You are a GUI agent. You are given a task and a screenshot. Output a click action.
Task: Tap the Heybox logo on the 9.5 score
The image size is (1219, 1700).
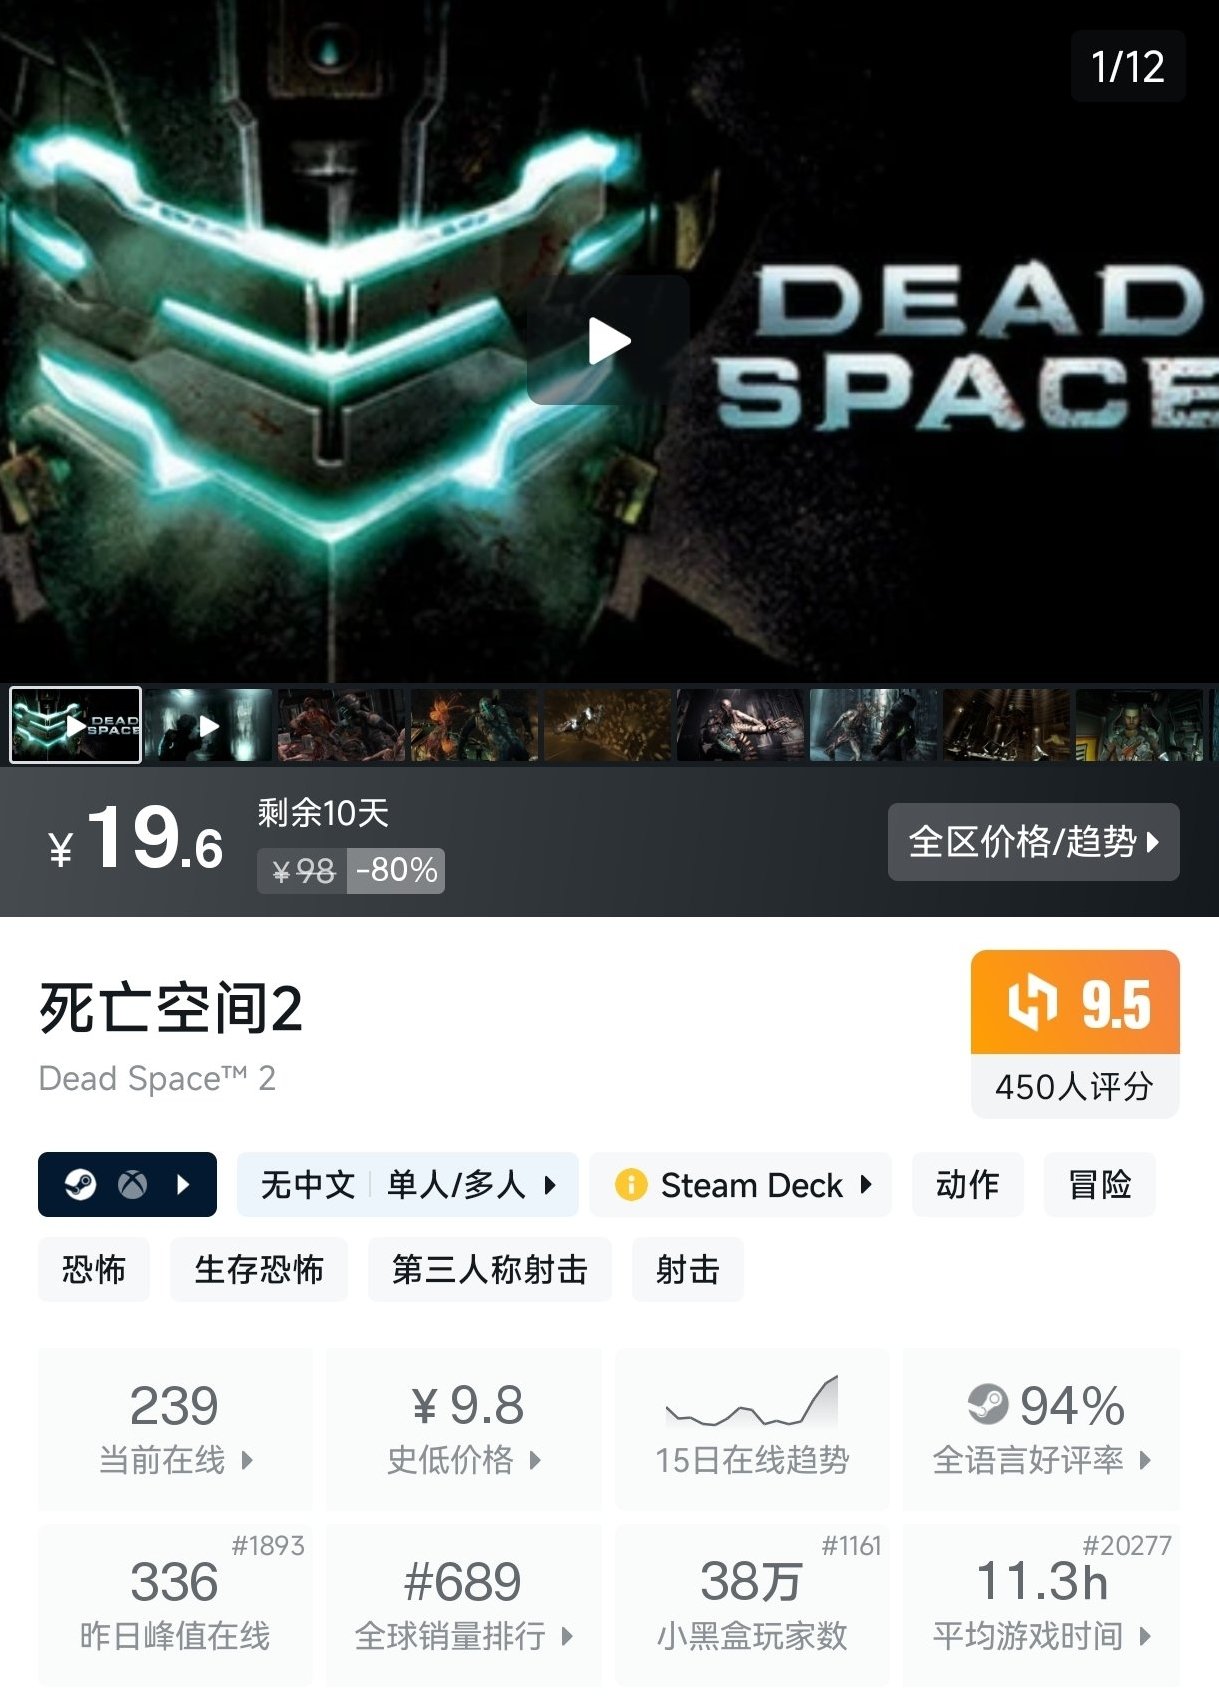point(1032,1002)
